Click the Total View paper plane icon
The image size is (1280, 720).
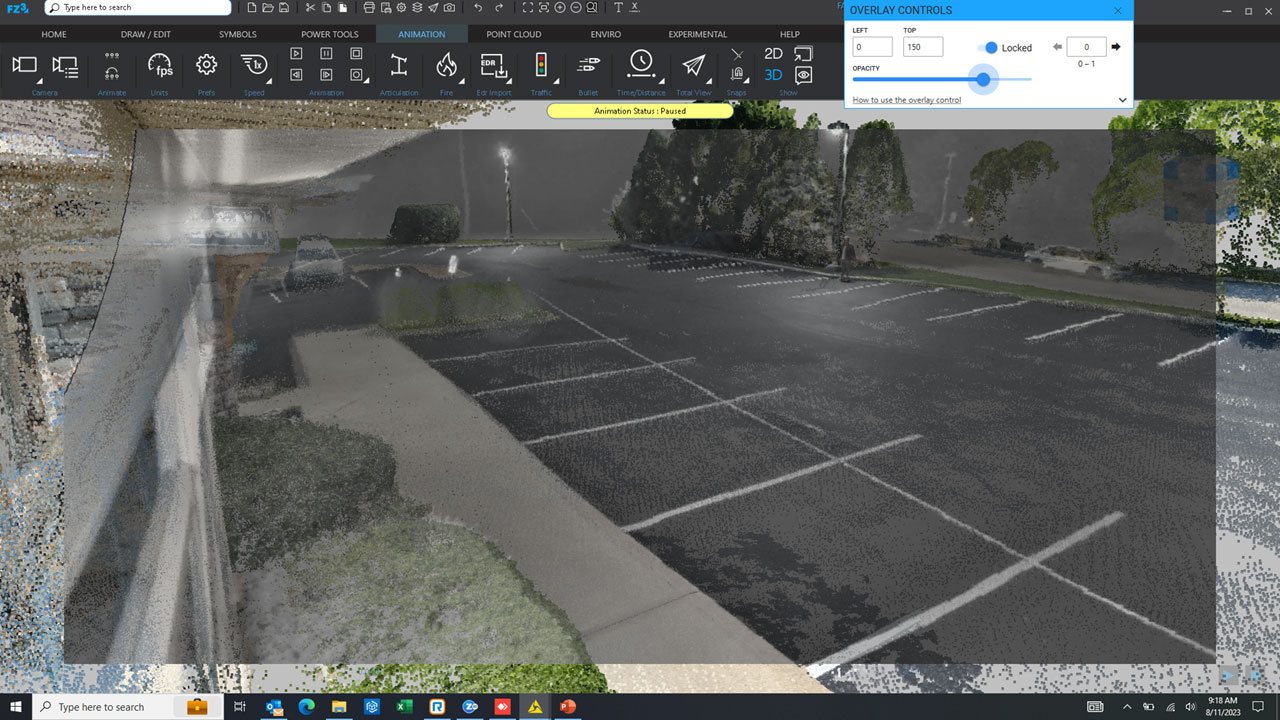click(693, 66)
